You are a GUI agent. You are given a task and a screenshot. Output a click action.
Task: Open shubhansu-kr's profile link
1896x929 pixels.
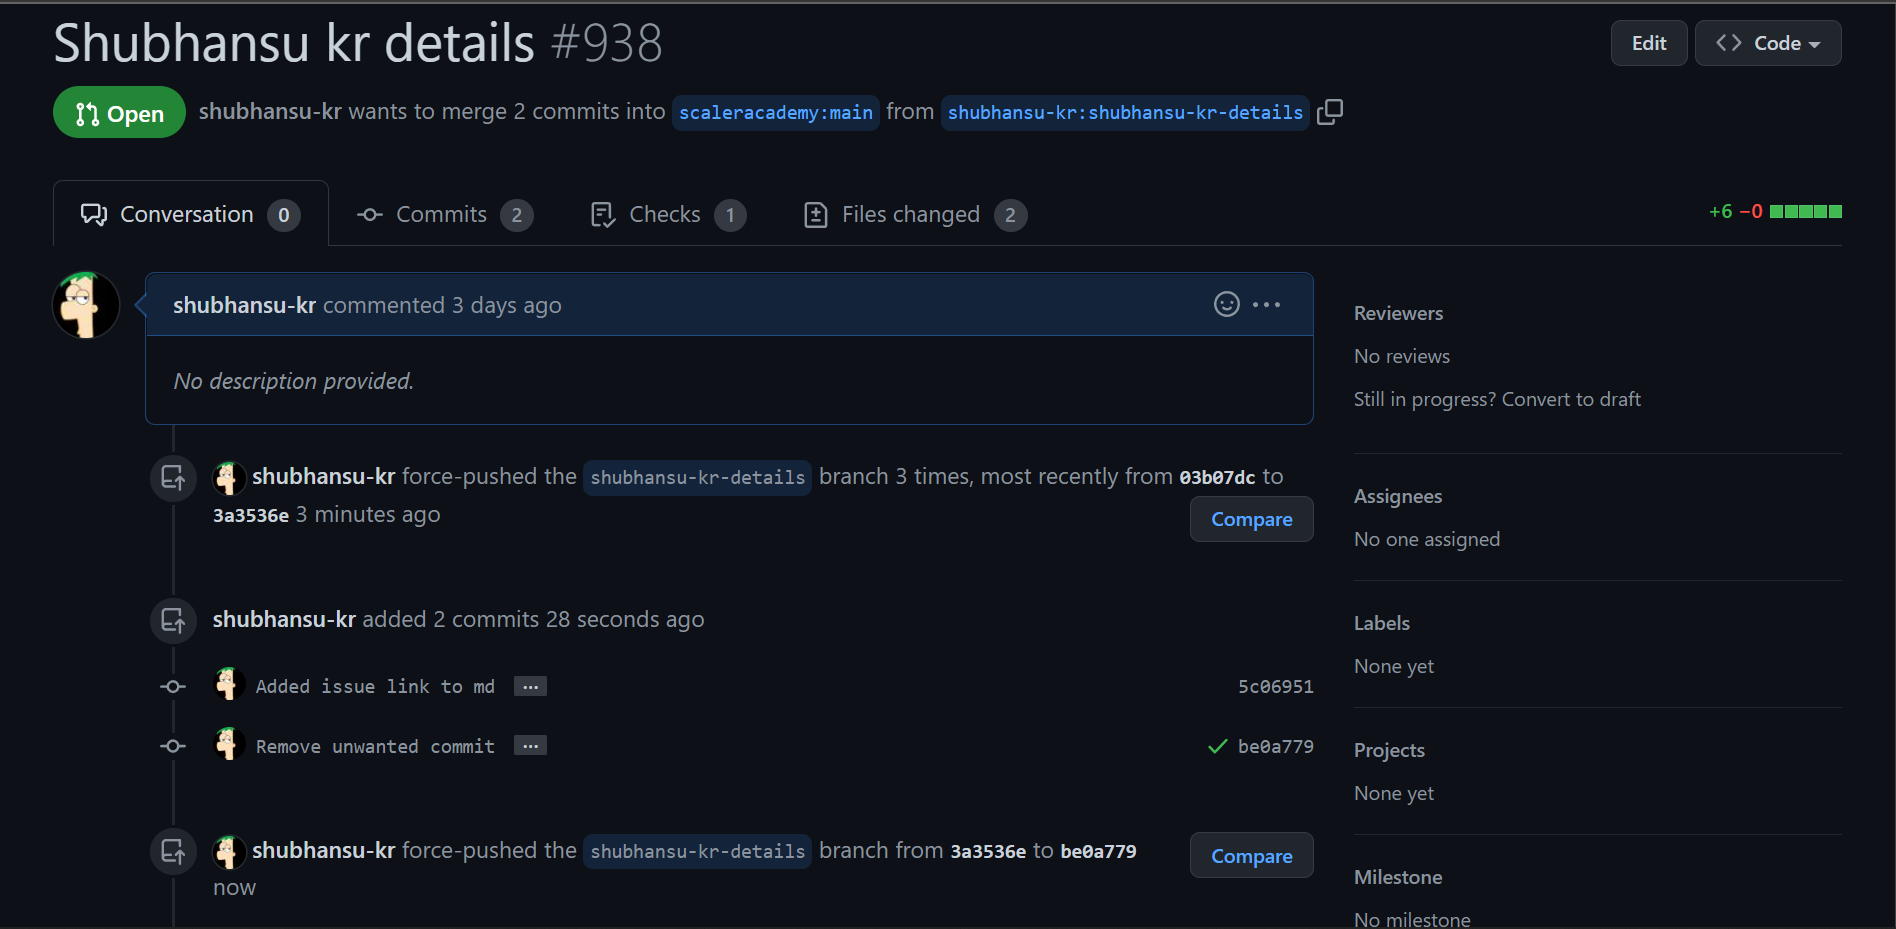coord(270,111)
